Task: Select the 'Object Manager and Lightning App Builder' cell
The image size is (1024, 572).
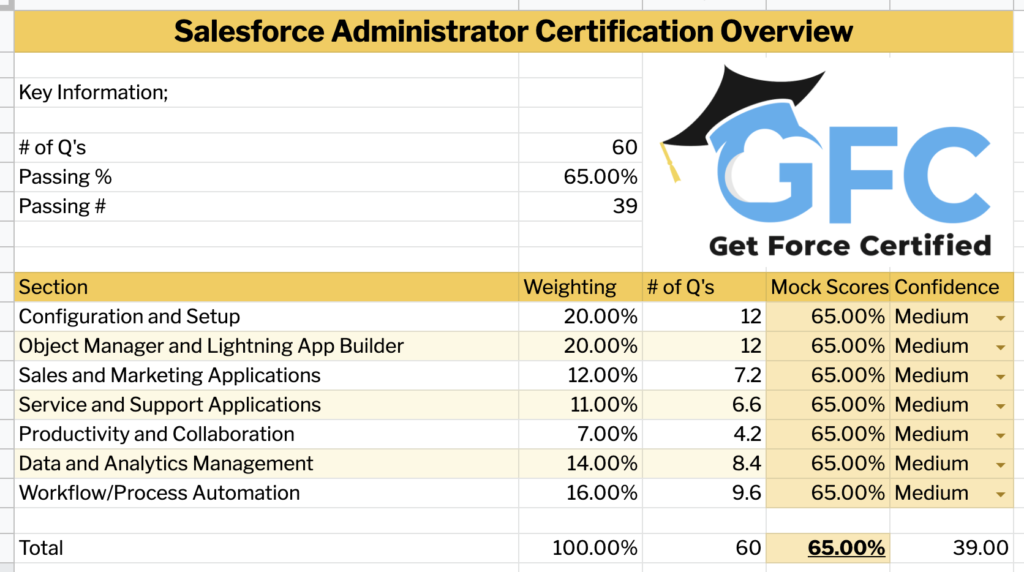Action: 266,346
